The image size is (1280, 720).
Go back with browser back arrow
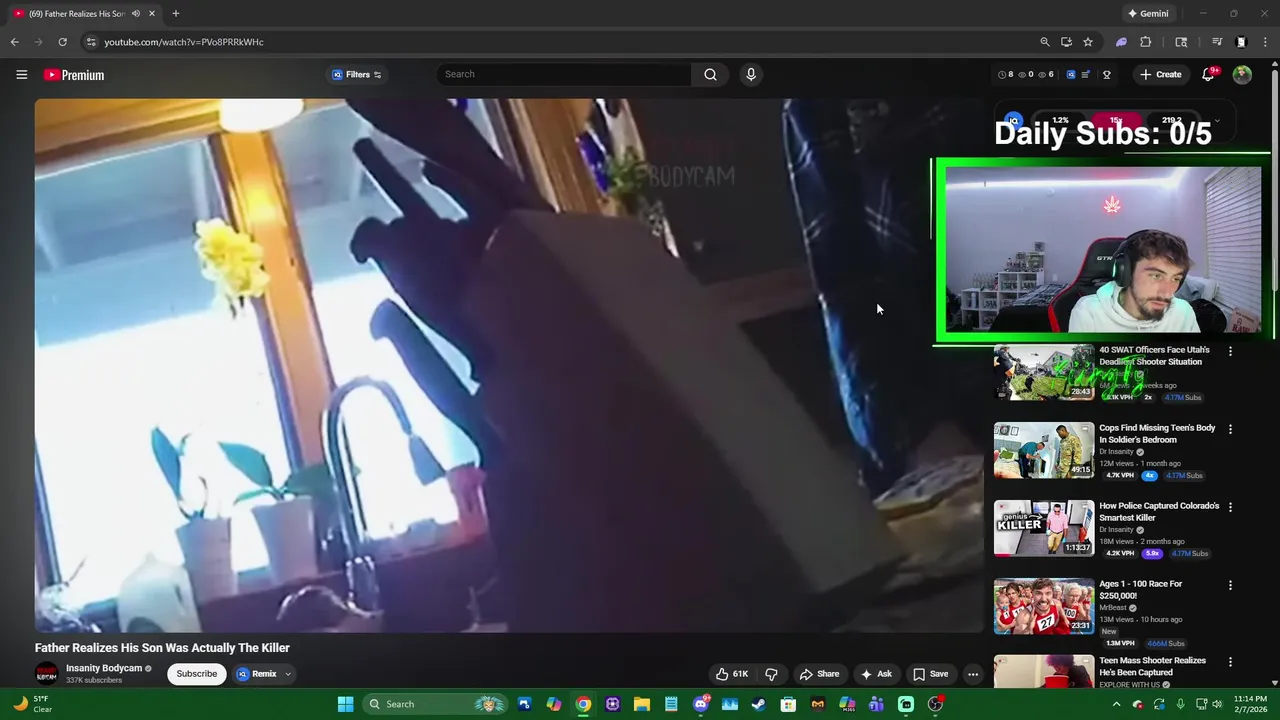tap(14, 42)
